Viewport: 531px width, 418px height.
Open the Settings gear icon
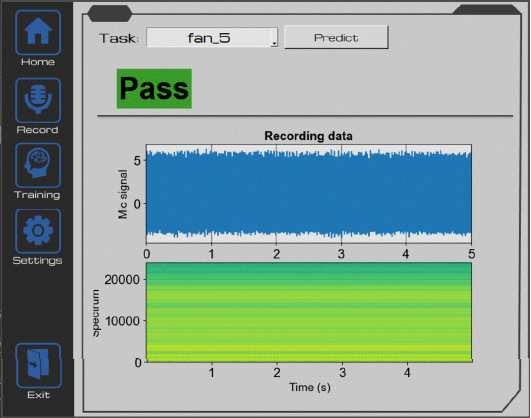(x=38, y=231)
